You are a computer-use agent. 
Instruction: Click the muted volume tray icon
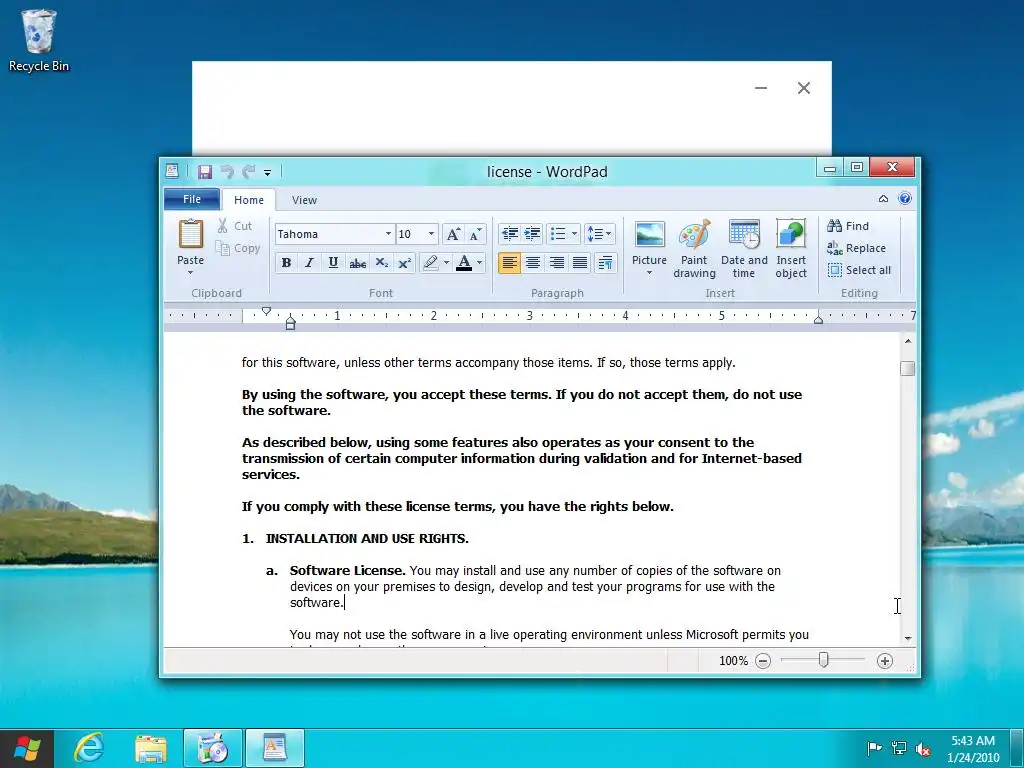[x=923, y=748]
